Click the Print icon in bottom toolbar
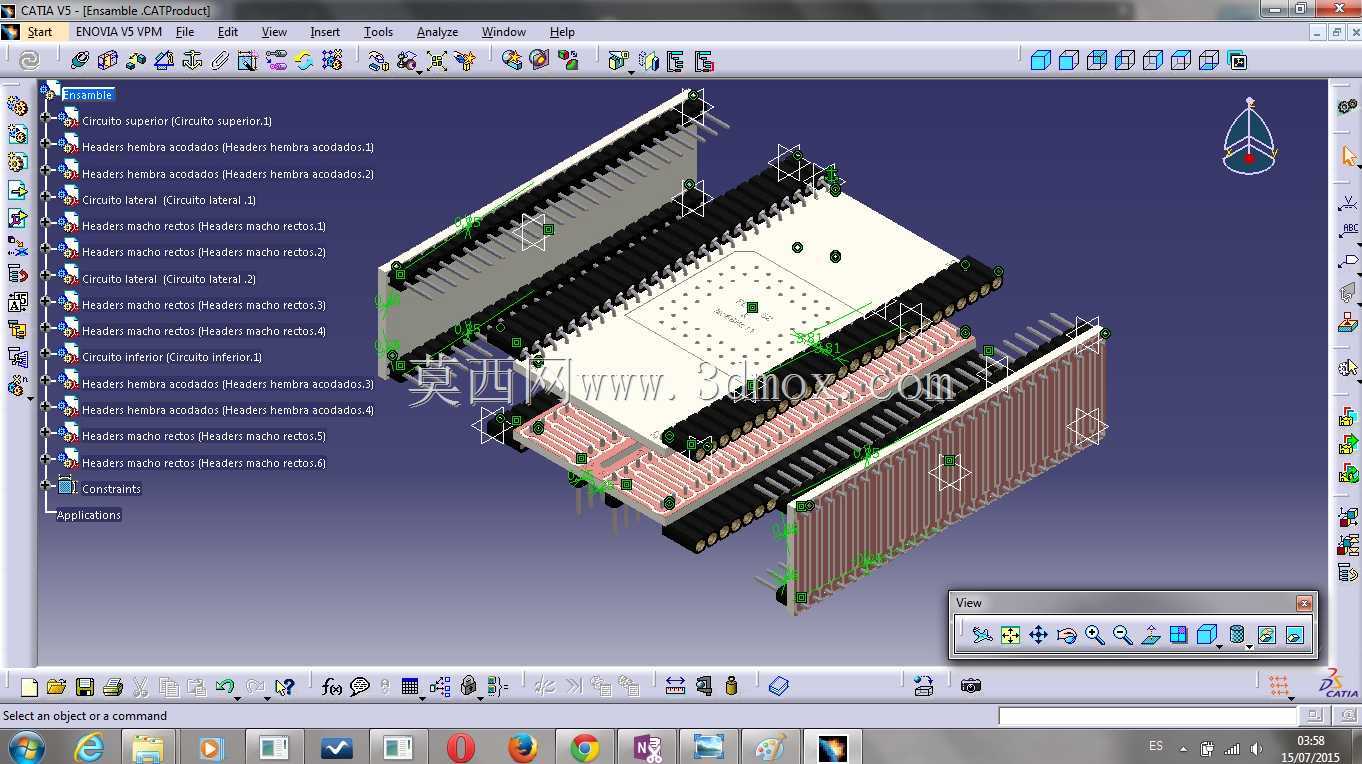This screenshot has height=764, width=1362. point(112,686)
